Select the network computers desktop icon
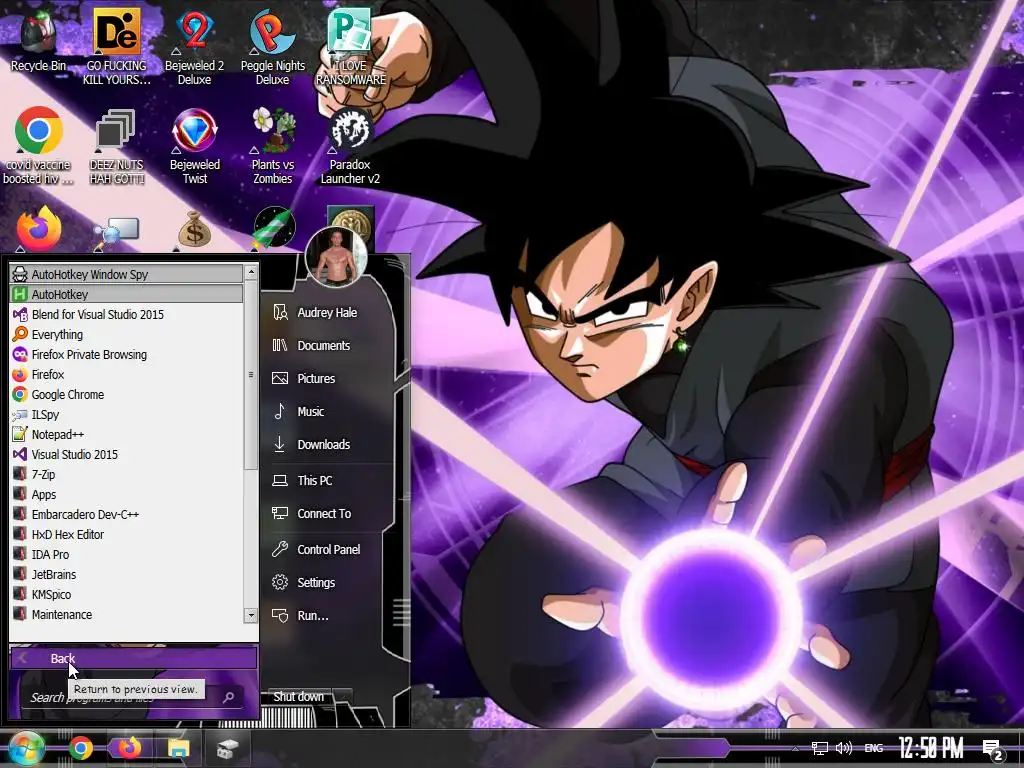The height and width of the screenshot is (768, 1024). 116,232
